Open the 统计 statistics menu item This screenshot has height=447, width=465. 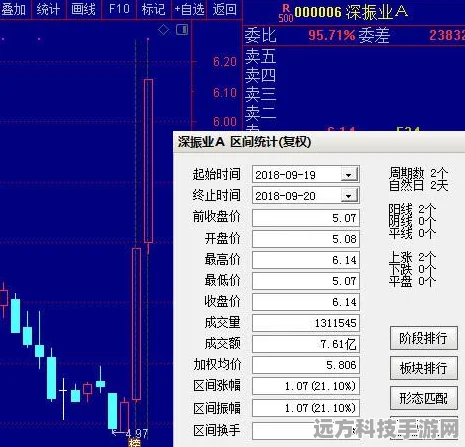point(48,9)
